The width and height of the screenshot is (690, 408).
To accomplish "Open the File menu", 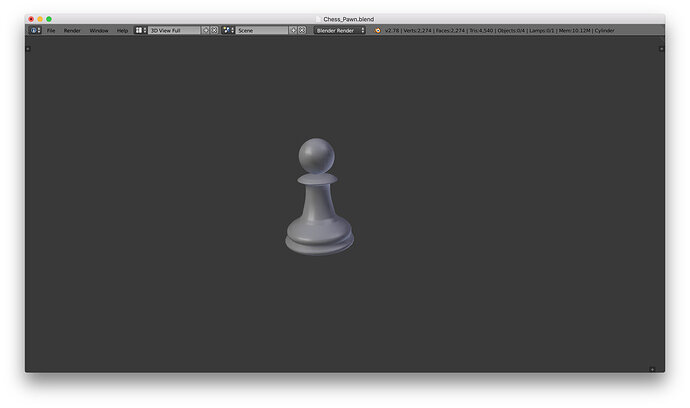I will click(51, 30).
